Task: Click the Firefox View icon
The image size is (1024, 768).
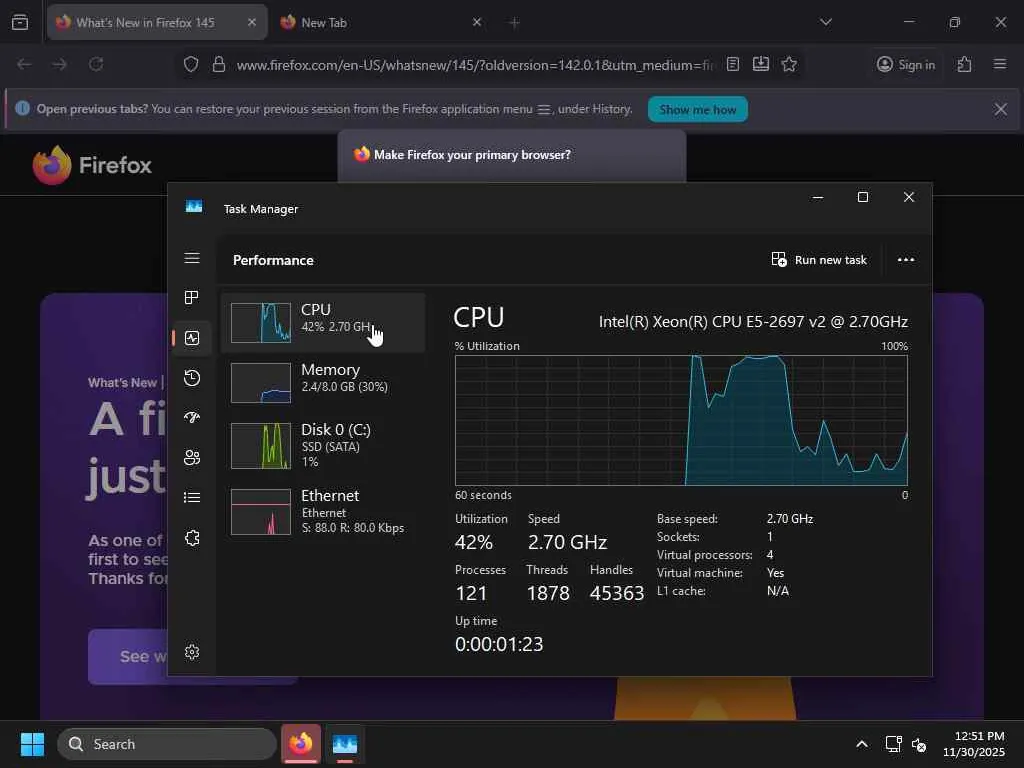Action: coord(20,22)
